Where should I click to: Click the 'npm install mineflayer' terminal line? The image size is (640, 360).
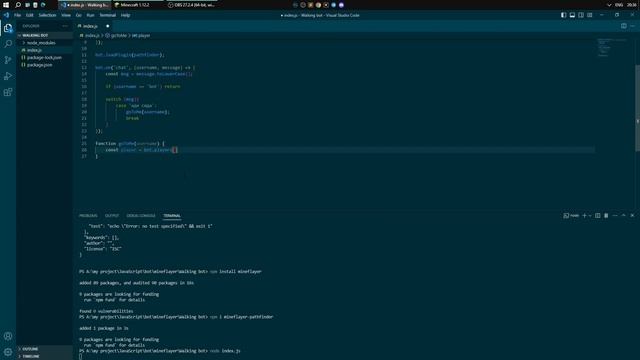[x=170, y=271]
